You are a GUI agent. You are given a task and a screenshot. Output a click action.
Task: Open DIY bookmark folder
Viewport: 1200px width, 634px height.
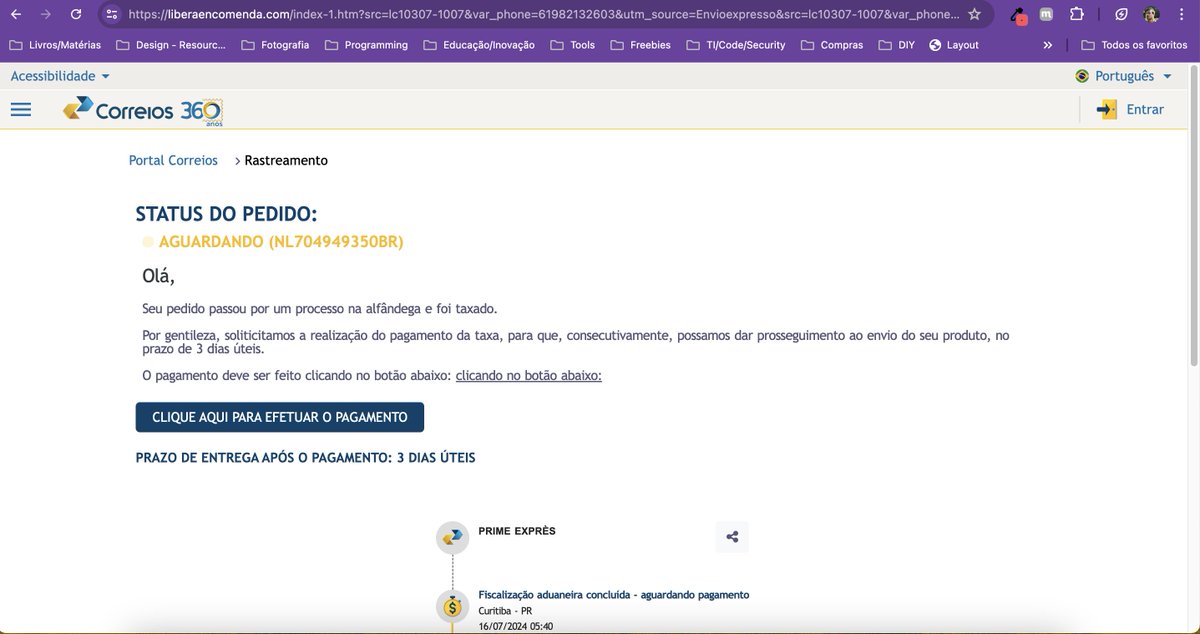(x=896, y=45)
